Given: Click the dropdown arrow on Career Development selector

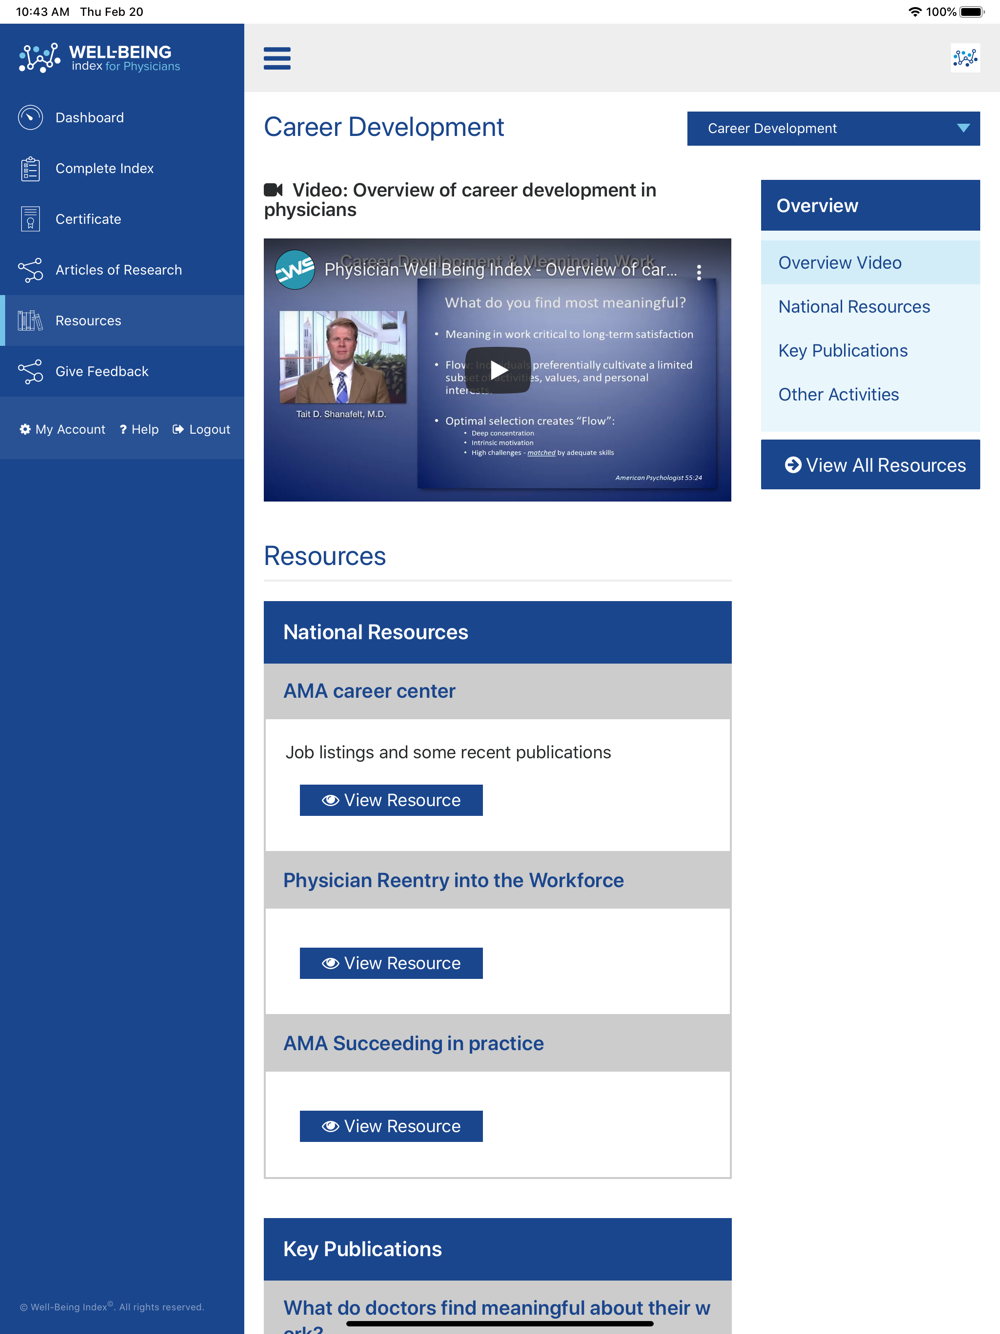Looking at the screenshot, I should 963,128.
